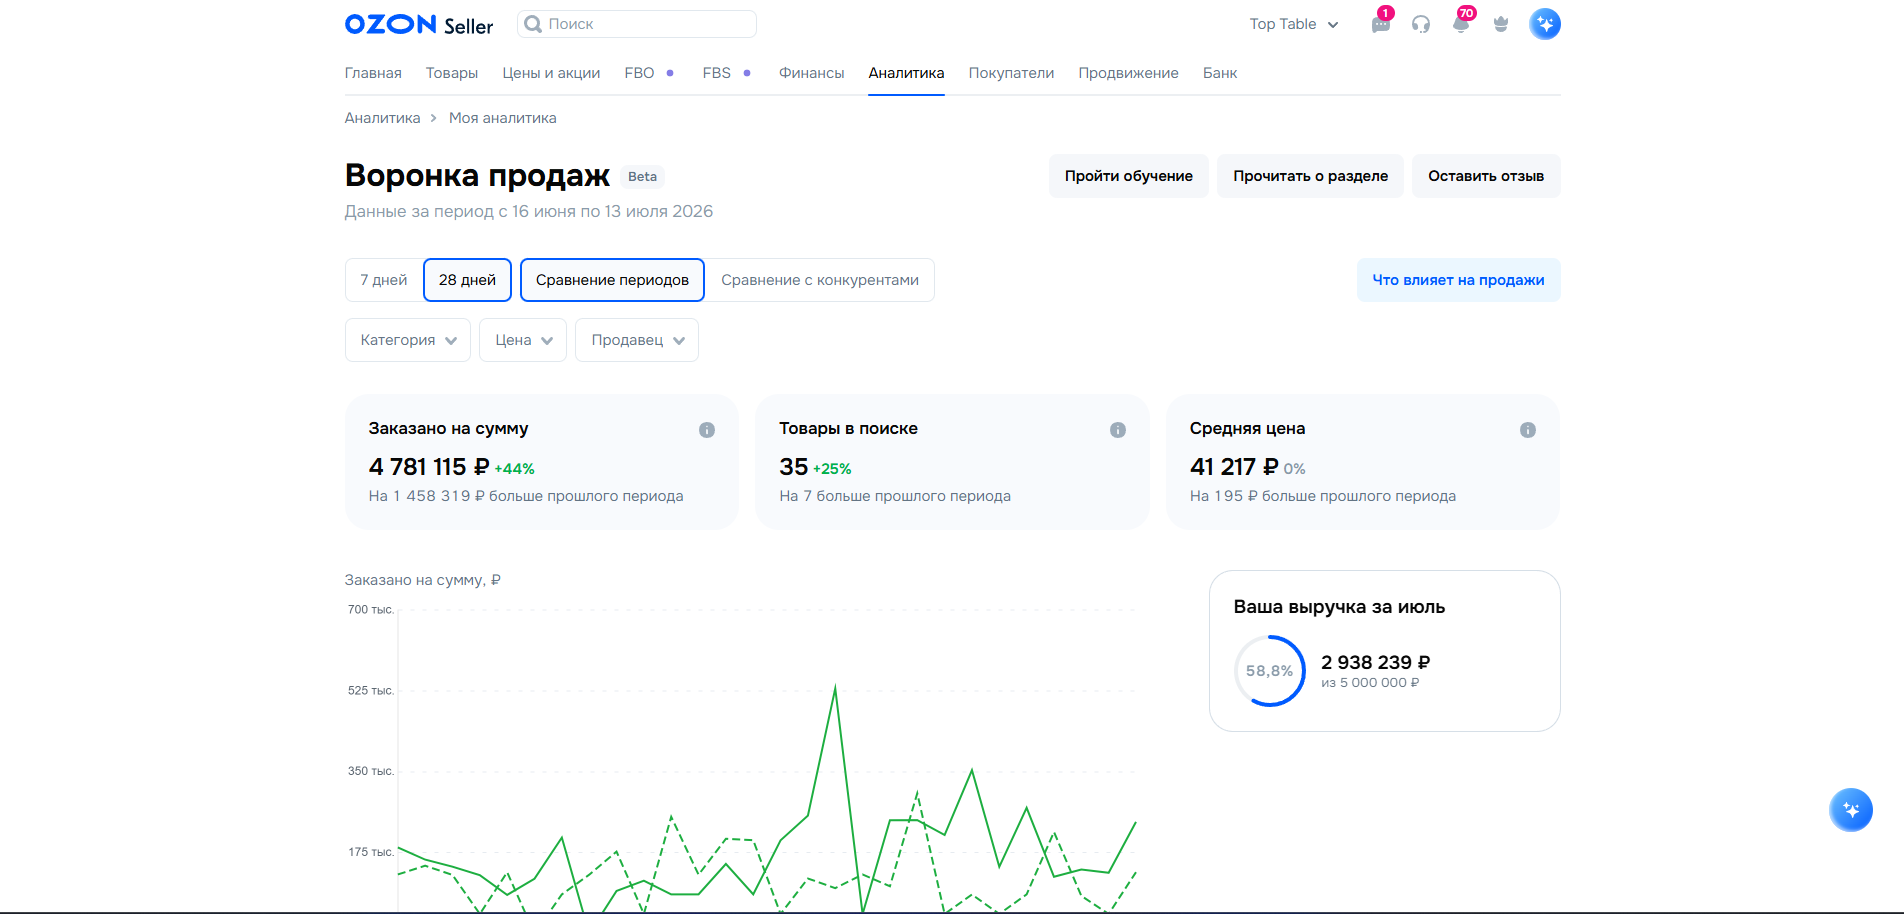Click the crown premium icon
The image size is (1904, 914).
(x=1501, y=24)
